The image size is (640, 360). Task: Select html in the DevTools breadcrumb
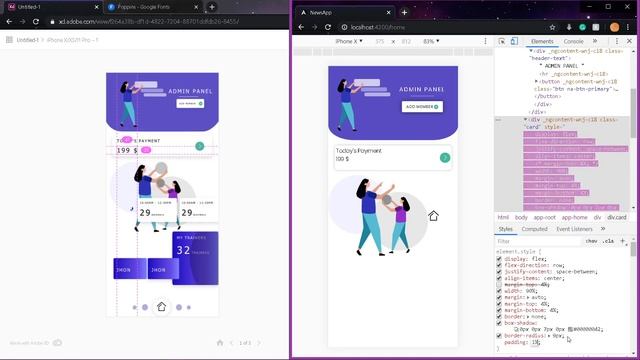[x=503, y=218]
